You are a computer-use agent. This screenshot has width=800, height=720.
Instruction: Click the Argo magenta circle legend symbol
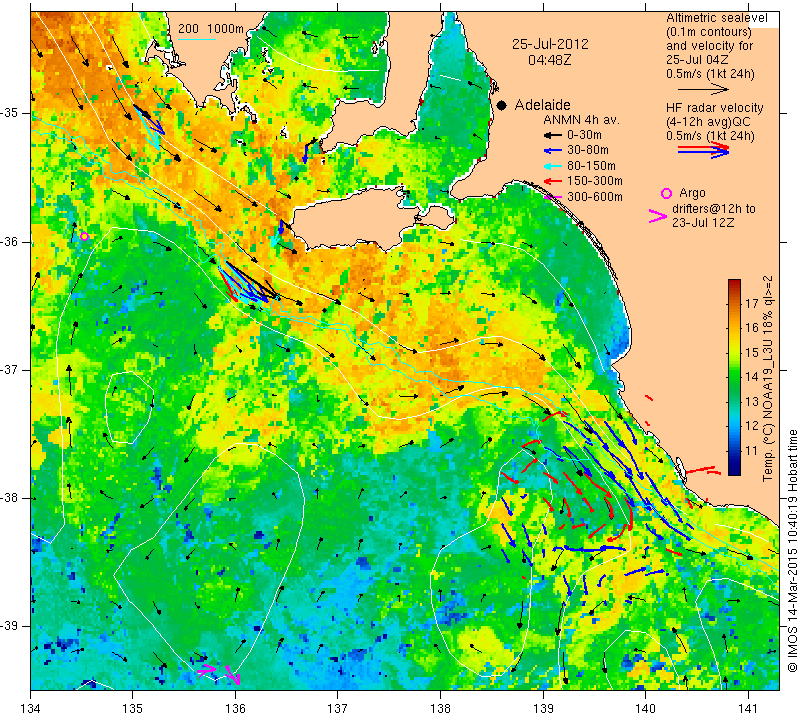666,193
